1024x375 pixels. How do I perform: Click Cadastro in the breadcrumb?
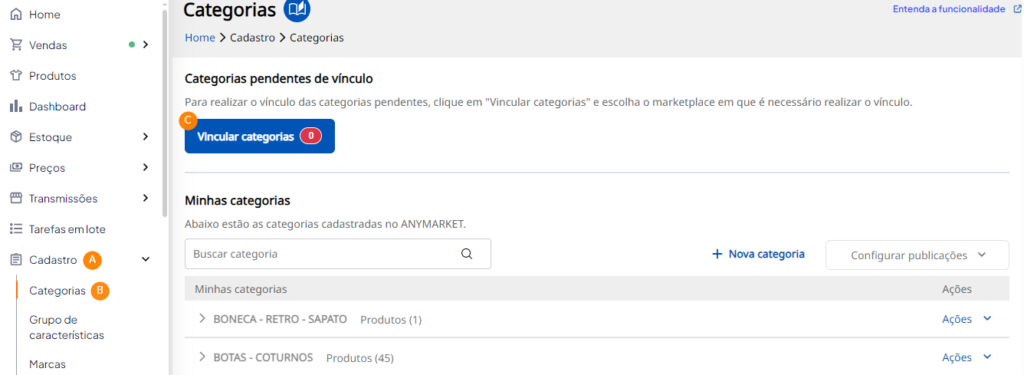252,38
